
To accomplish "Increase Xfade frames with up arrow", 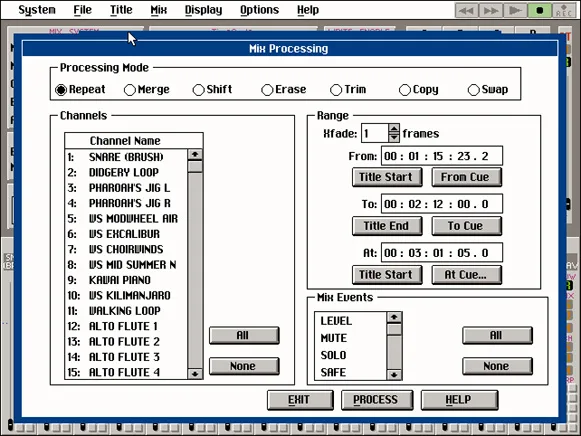I will coord(394,129).
